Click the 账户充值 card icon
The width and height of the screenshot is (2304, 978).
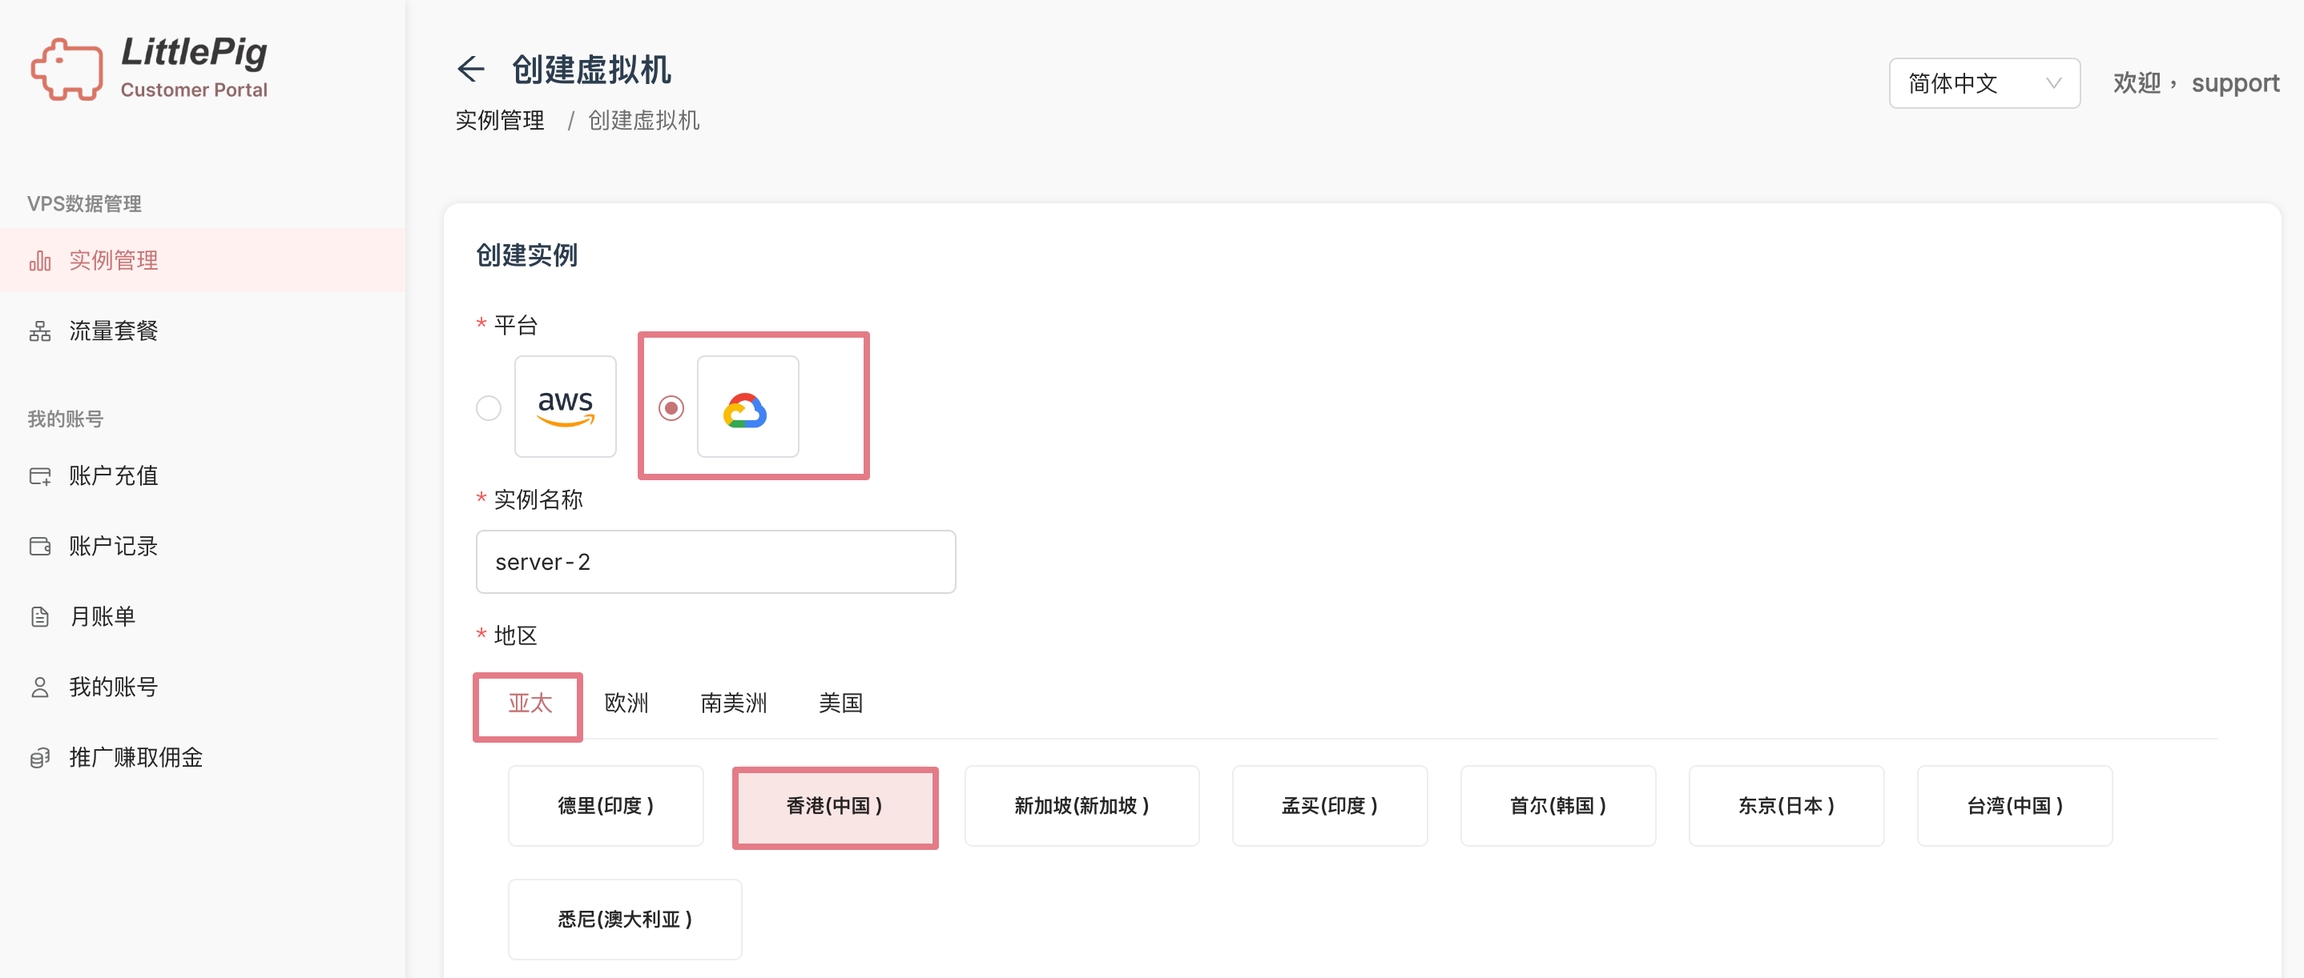(x=40, y=476)
